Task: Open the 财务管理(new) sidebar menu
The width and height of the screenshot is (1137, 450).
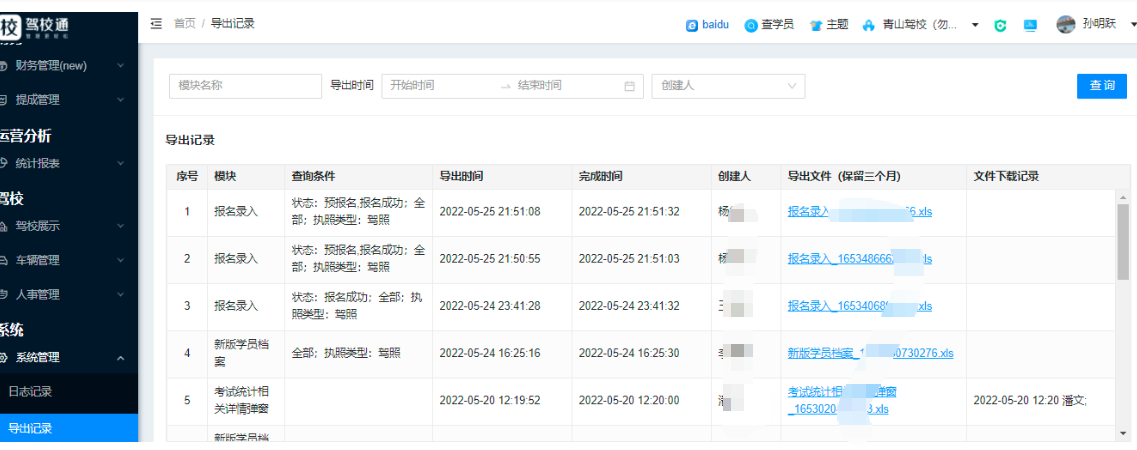Action: coord(69,66)
